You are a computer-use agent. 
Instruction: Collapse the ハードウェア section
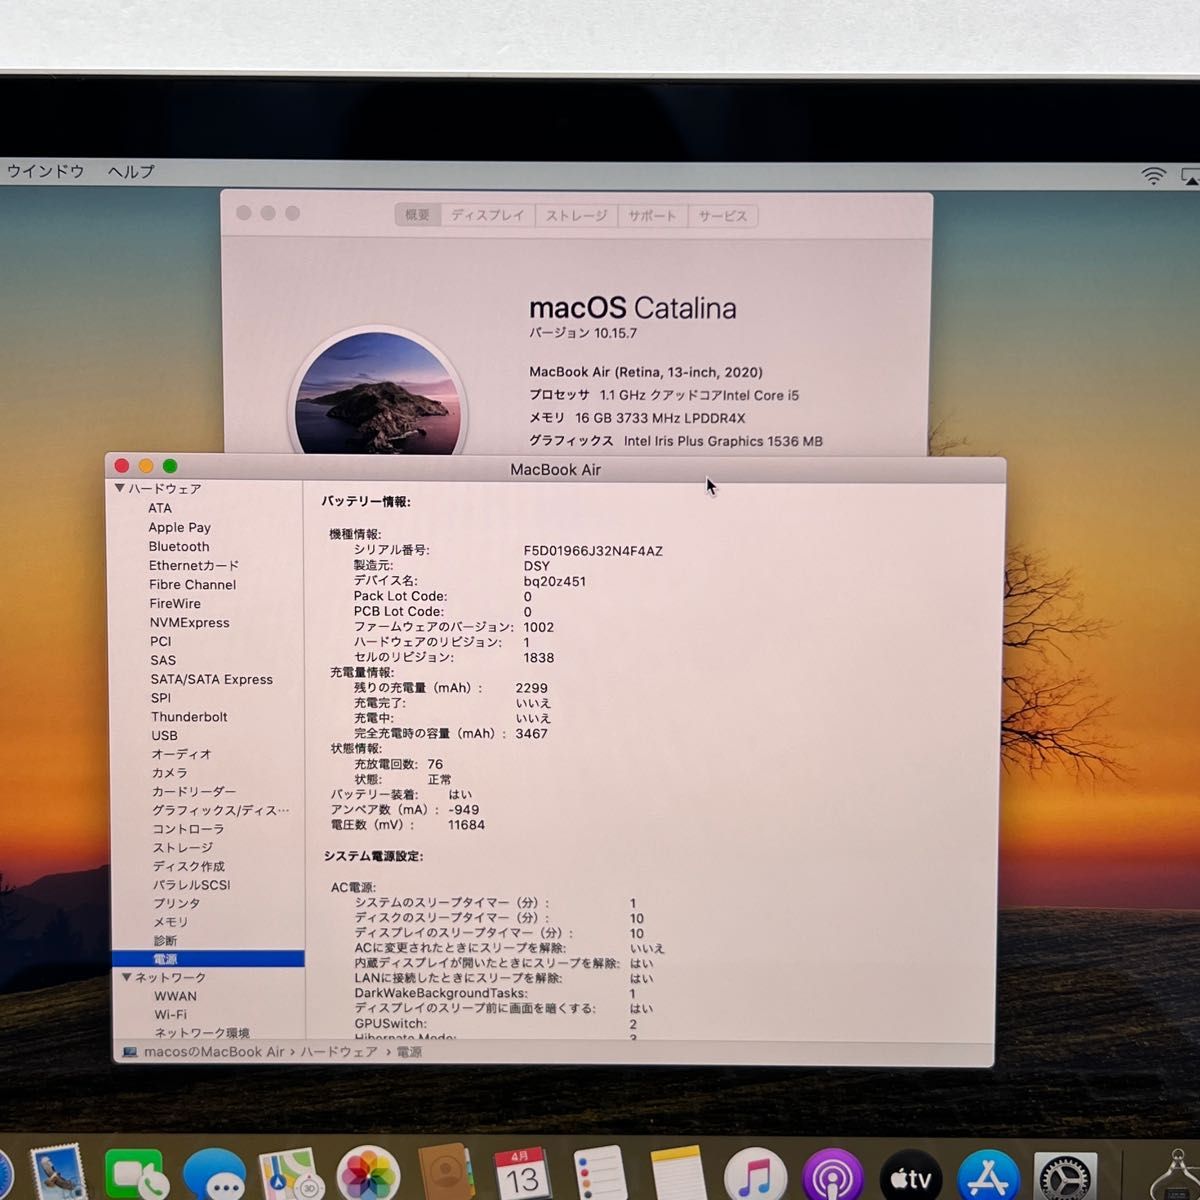click(x=120, y=488)
